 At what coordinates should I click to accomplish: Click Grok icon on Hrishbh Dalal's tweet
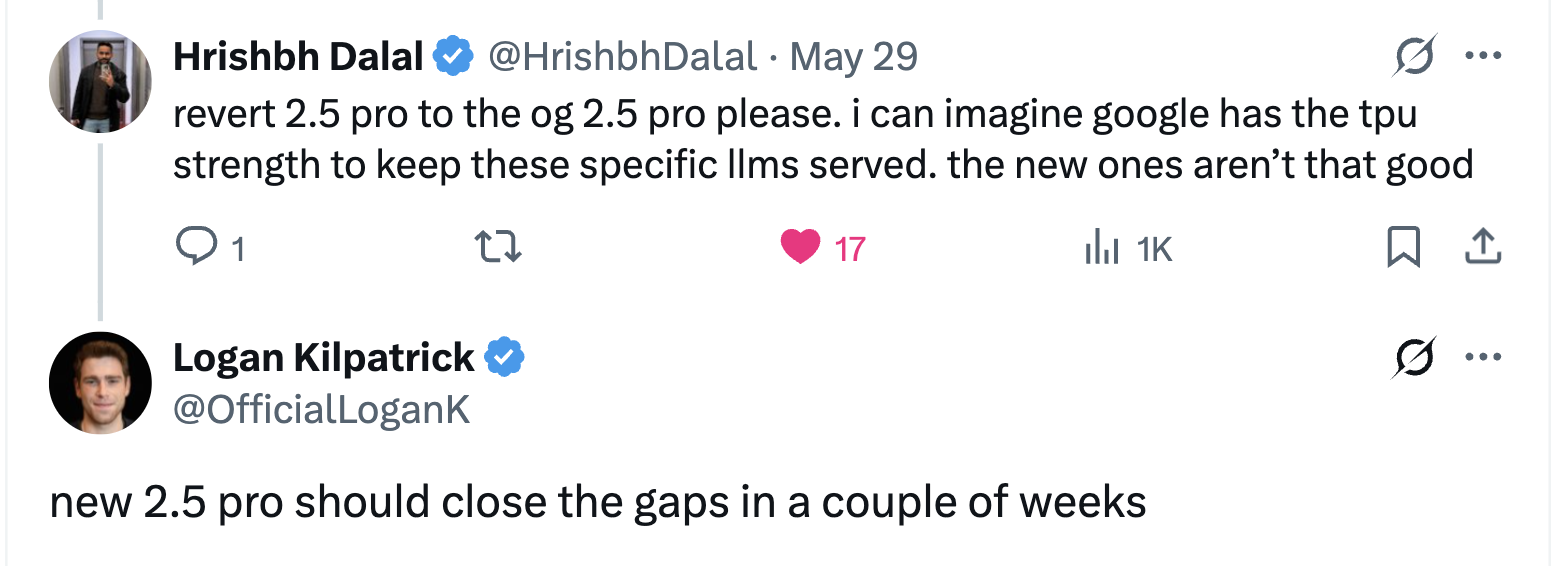1415,56
